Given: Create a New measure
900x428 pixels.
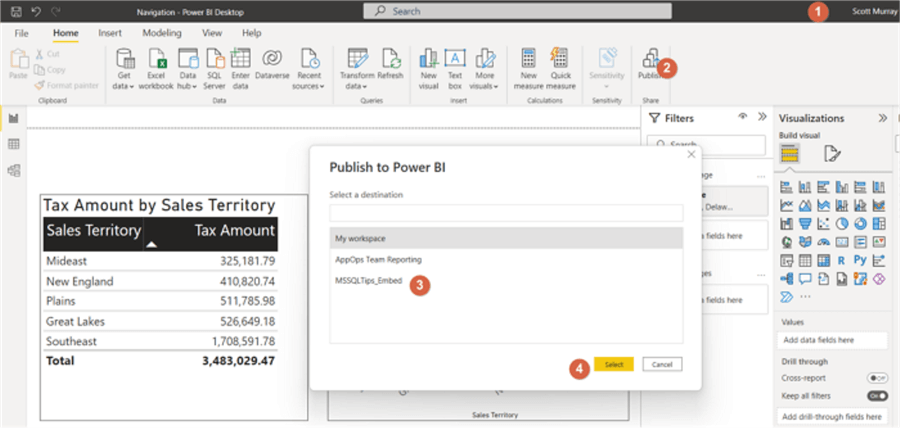Looking at the screenshot, I should click(x=529, y=69).
